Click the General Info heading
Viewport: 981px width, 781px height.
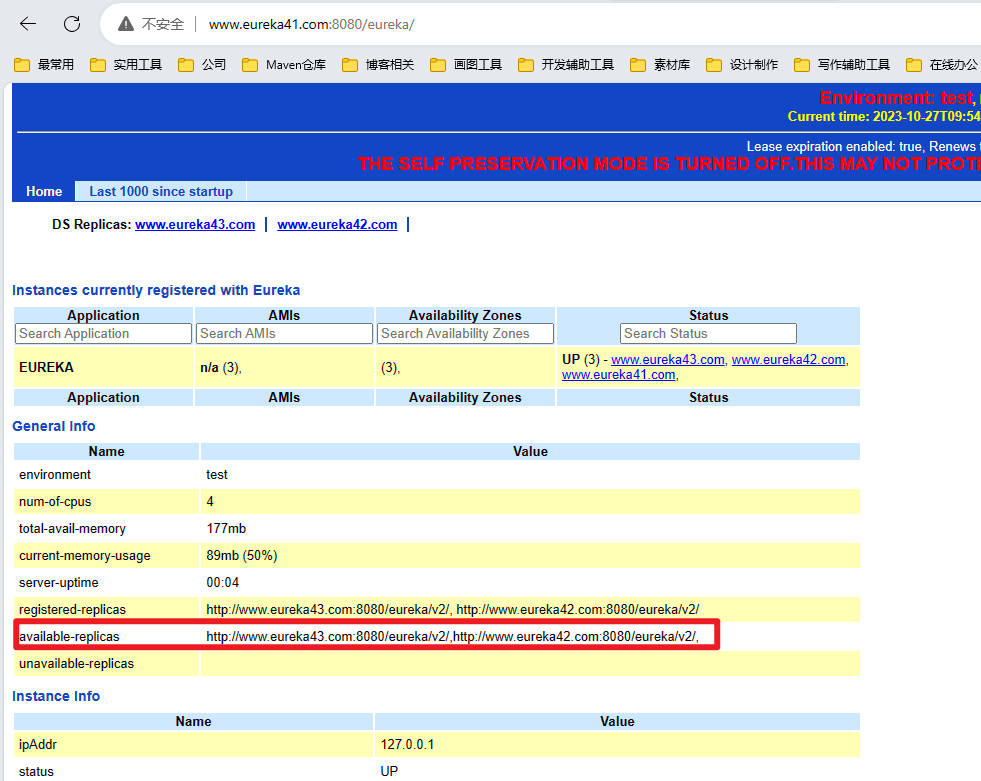pos(54,426)
